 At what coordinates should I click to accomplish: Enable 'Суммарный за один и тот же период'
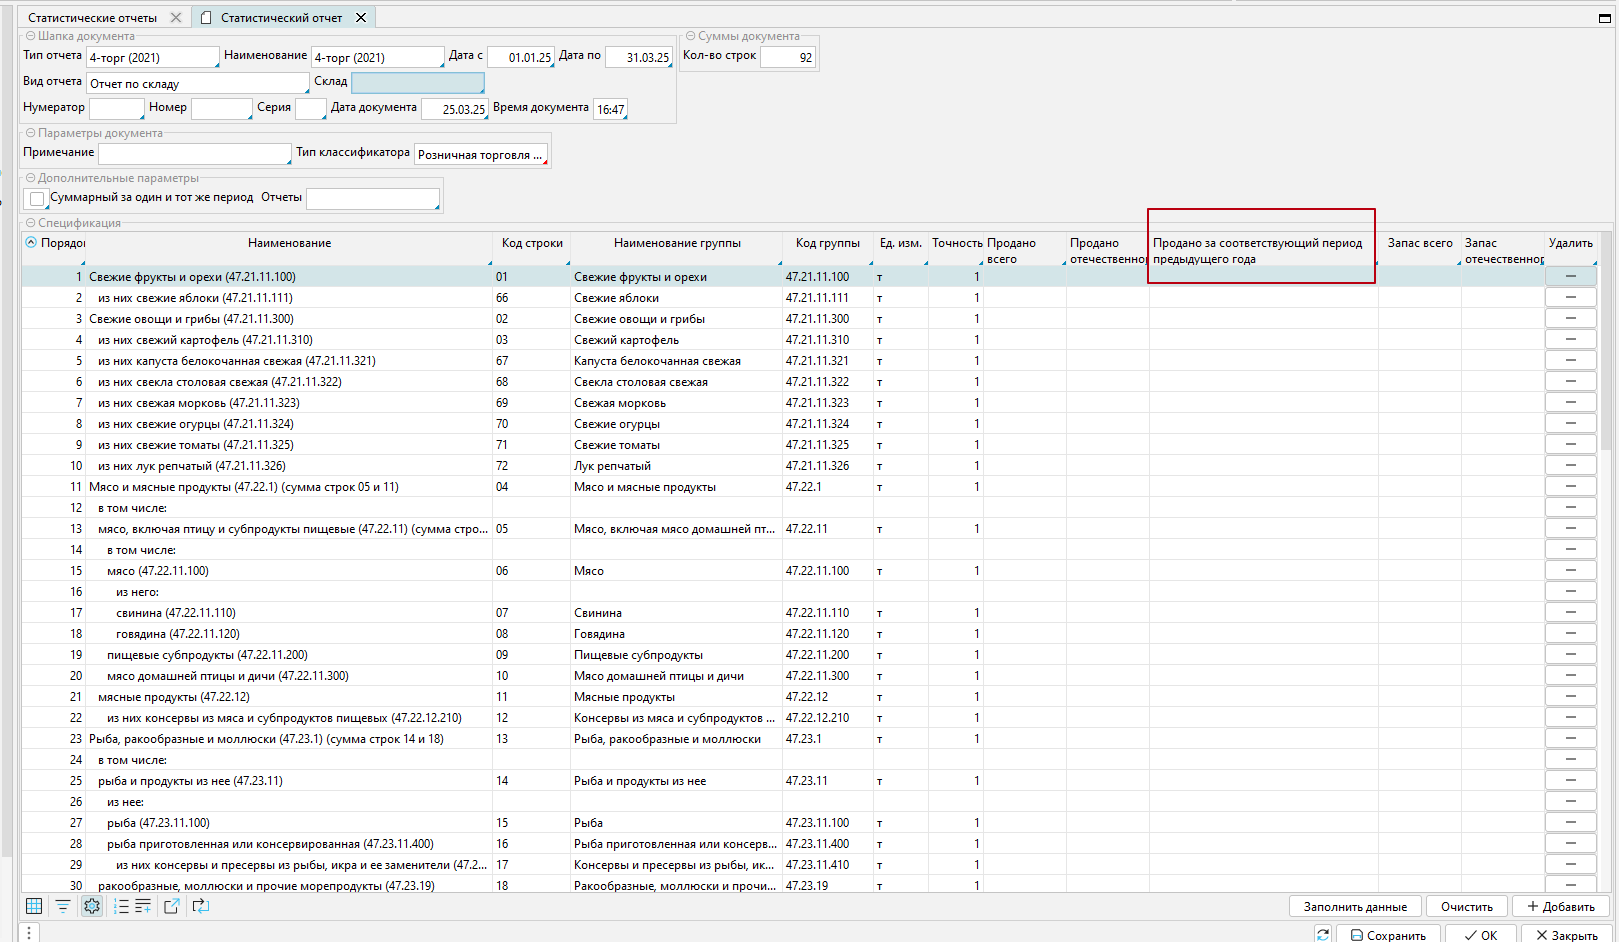(37, 199)
